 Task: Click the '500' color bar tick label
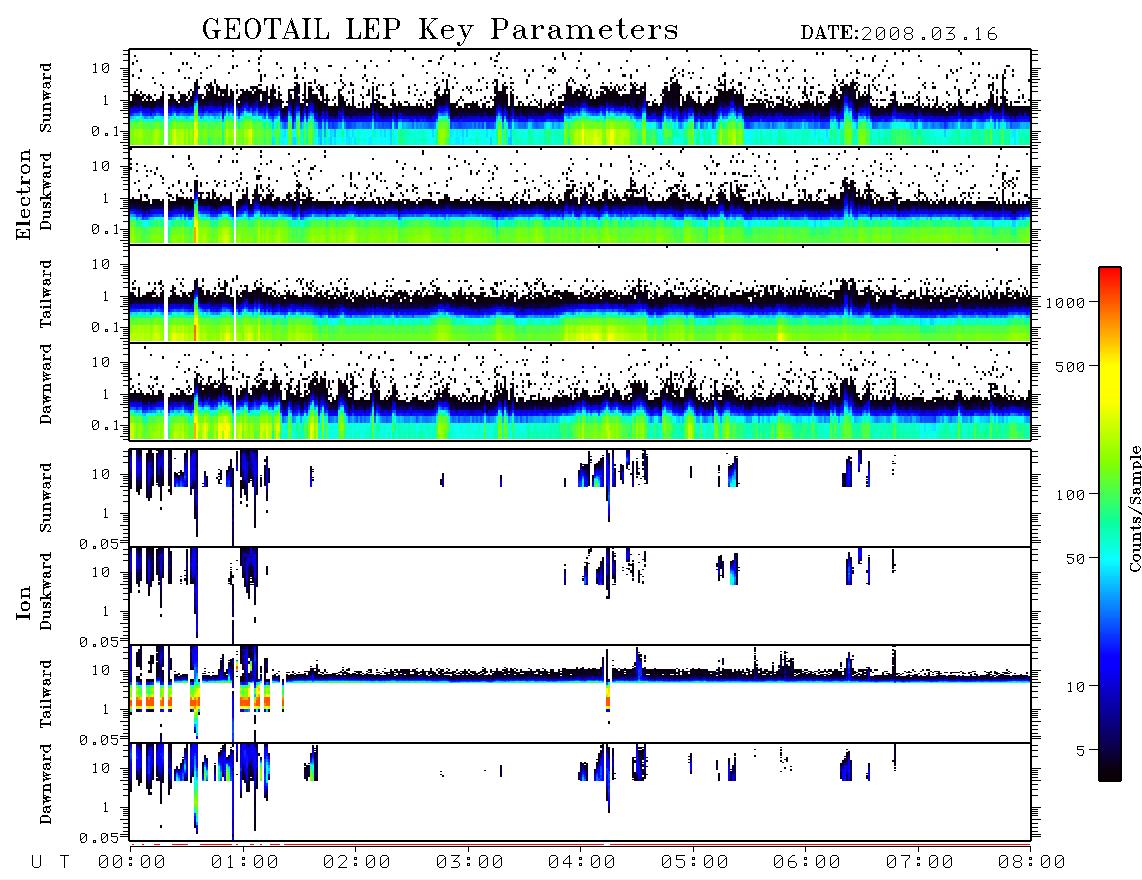[1071, 366]
